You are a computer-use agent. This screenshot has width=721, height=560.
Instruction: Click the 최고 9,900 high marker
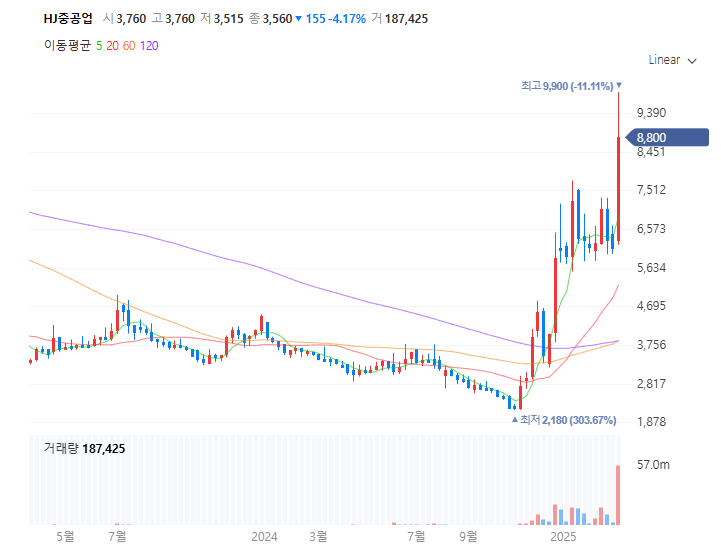coord(571,86)
